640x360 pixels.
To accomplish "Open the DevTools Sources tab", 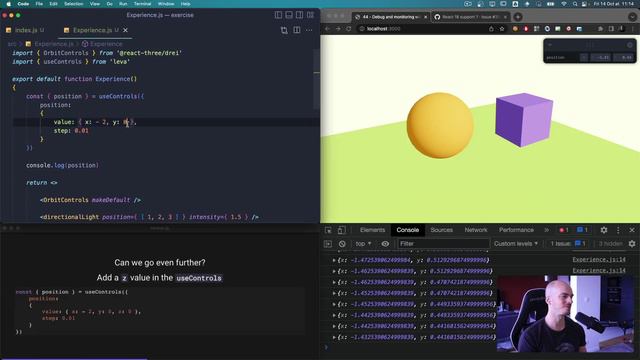I will (x=442, y=230).
